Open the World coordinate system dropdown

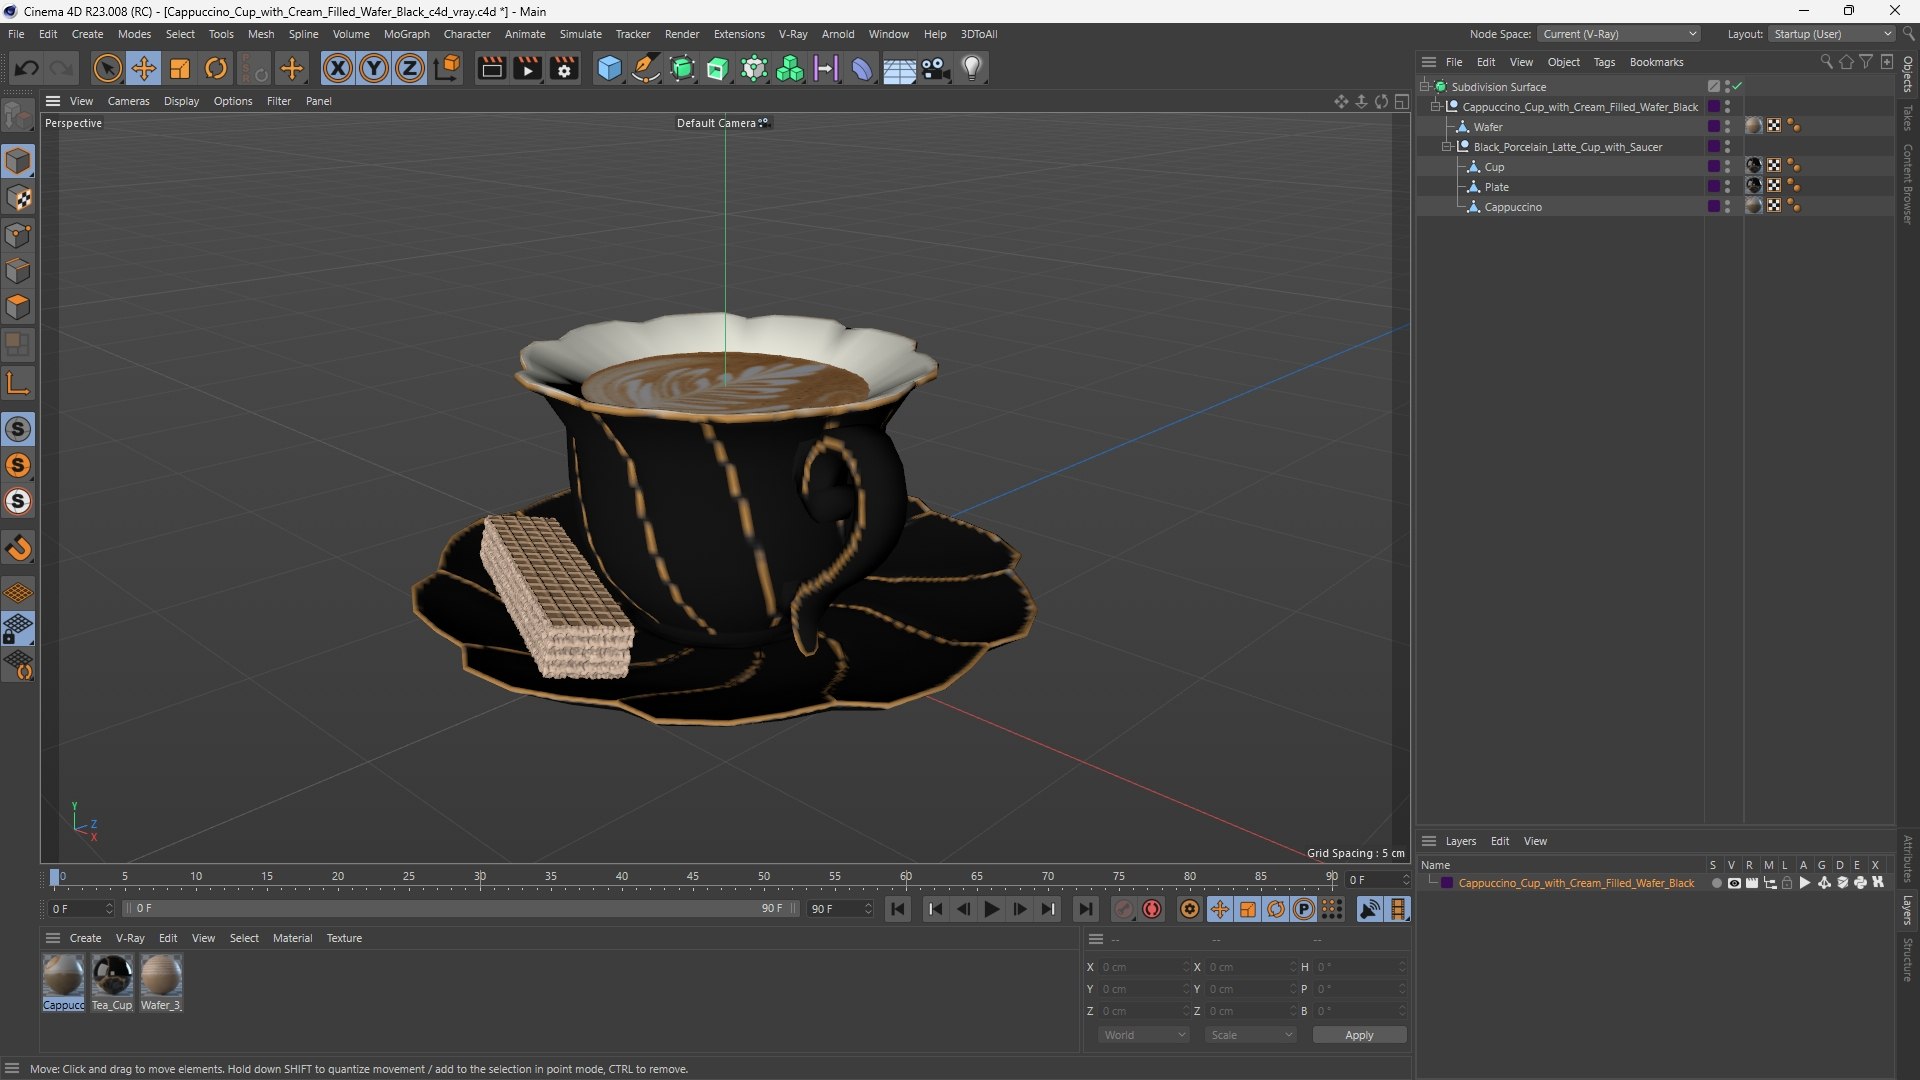tap(1144, 1035)
